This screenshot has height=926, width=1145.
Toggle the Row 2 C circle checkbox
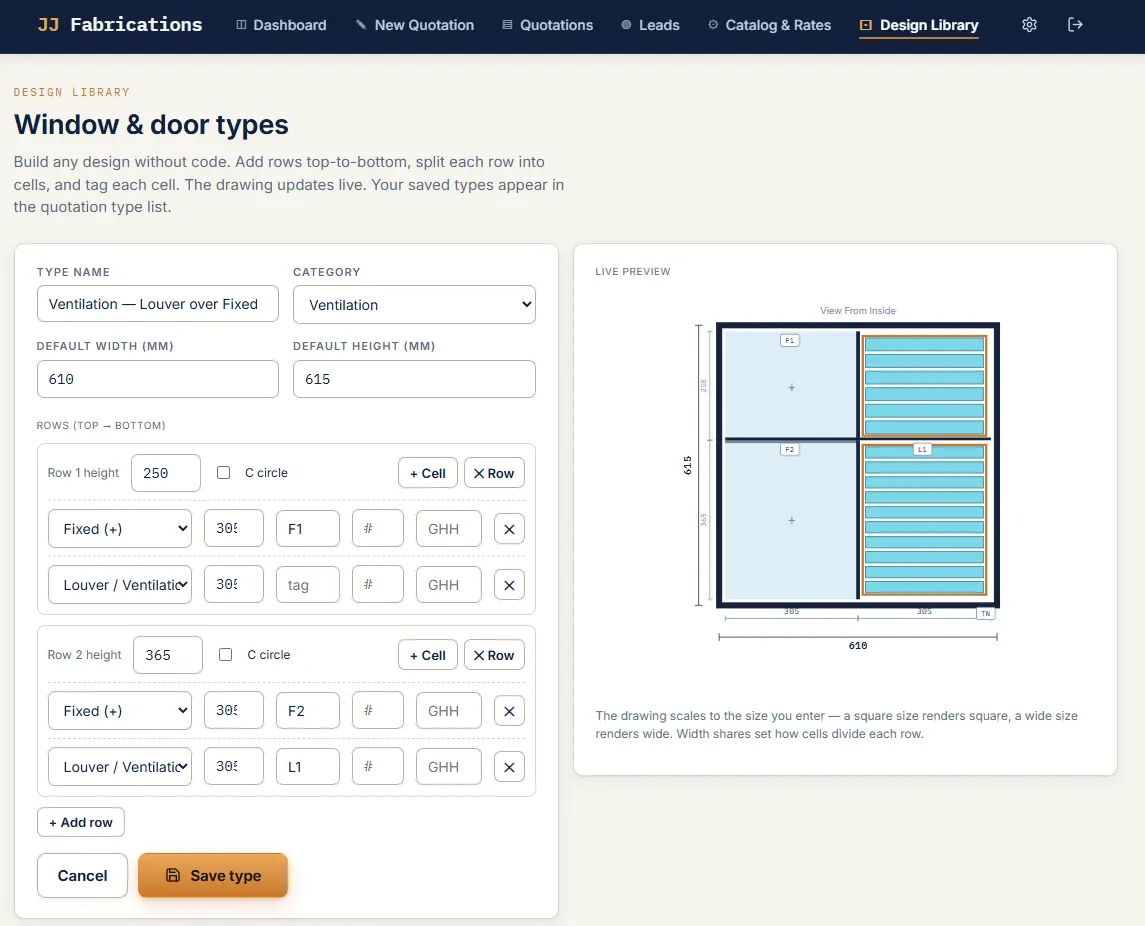pyautogui.click(x=226, y=654)
